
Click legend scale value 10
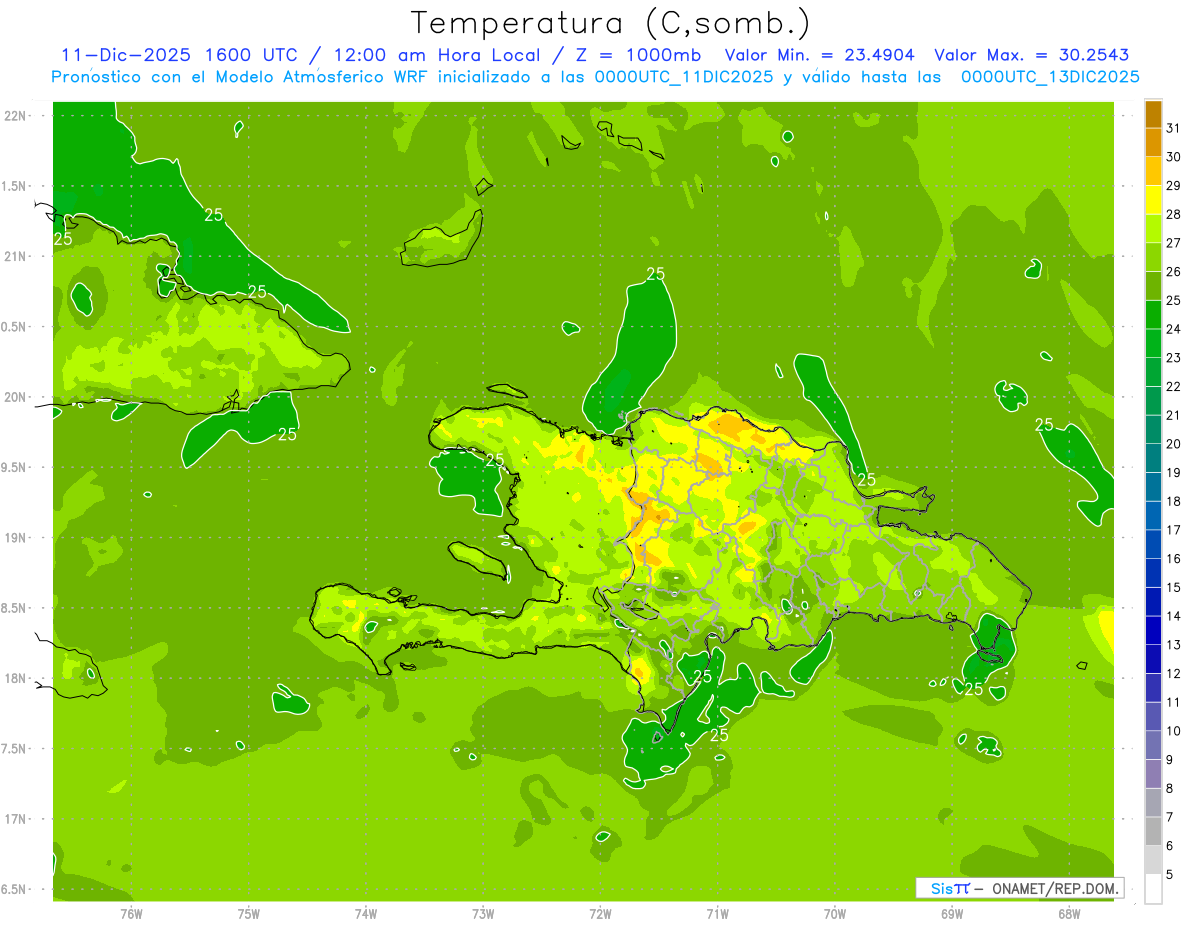1174,731
